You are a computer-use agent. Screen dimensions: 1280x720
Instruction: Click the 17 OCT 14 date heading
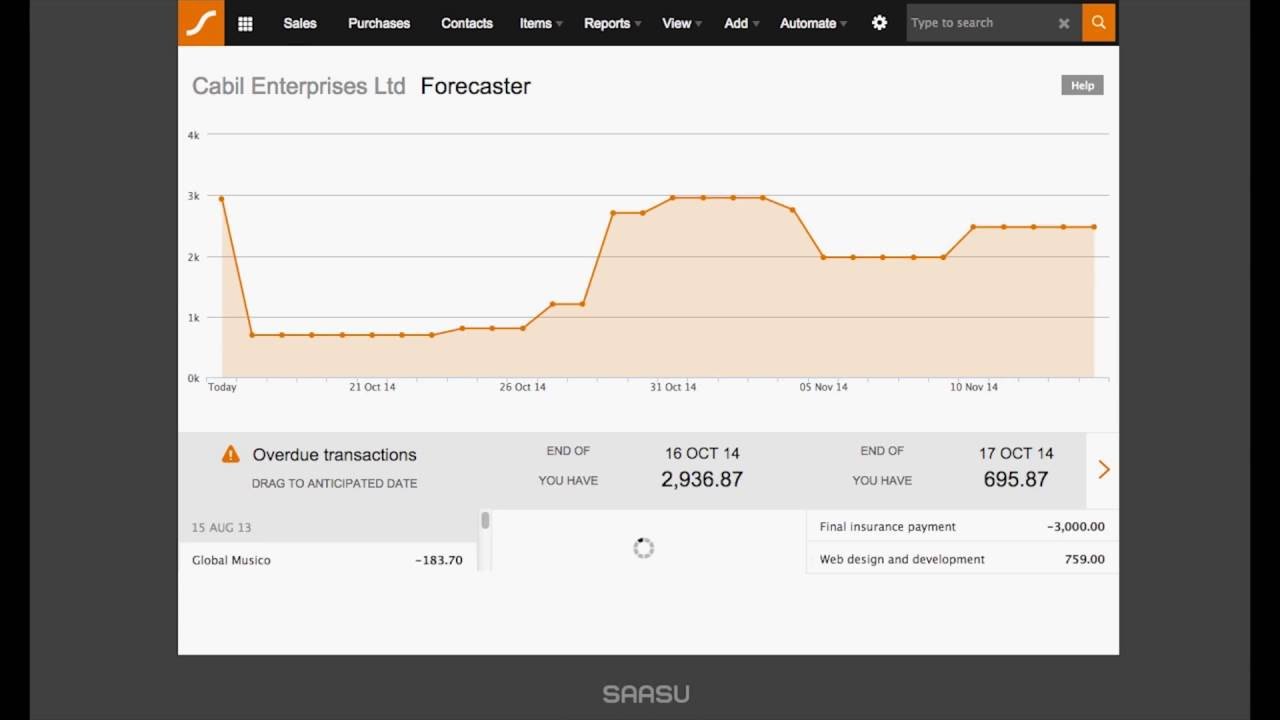(1016, 453)
